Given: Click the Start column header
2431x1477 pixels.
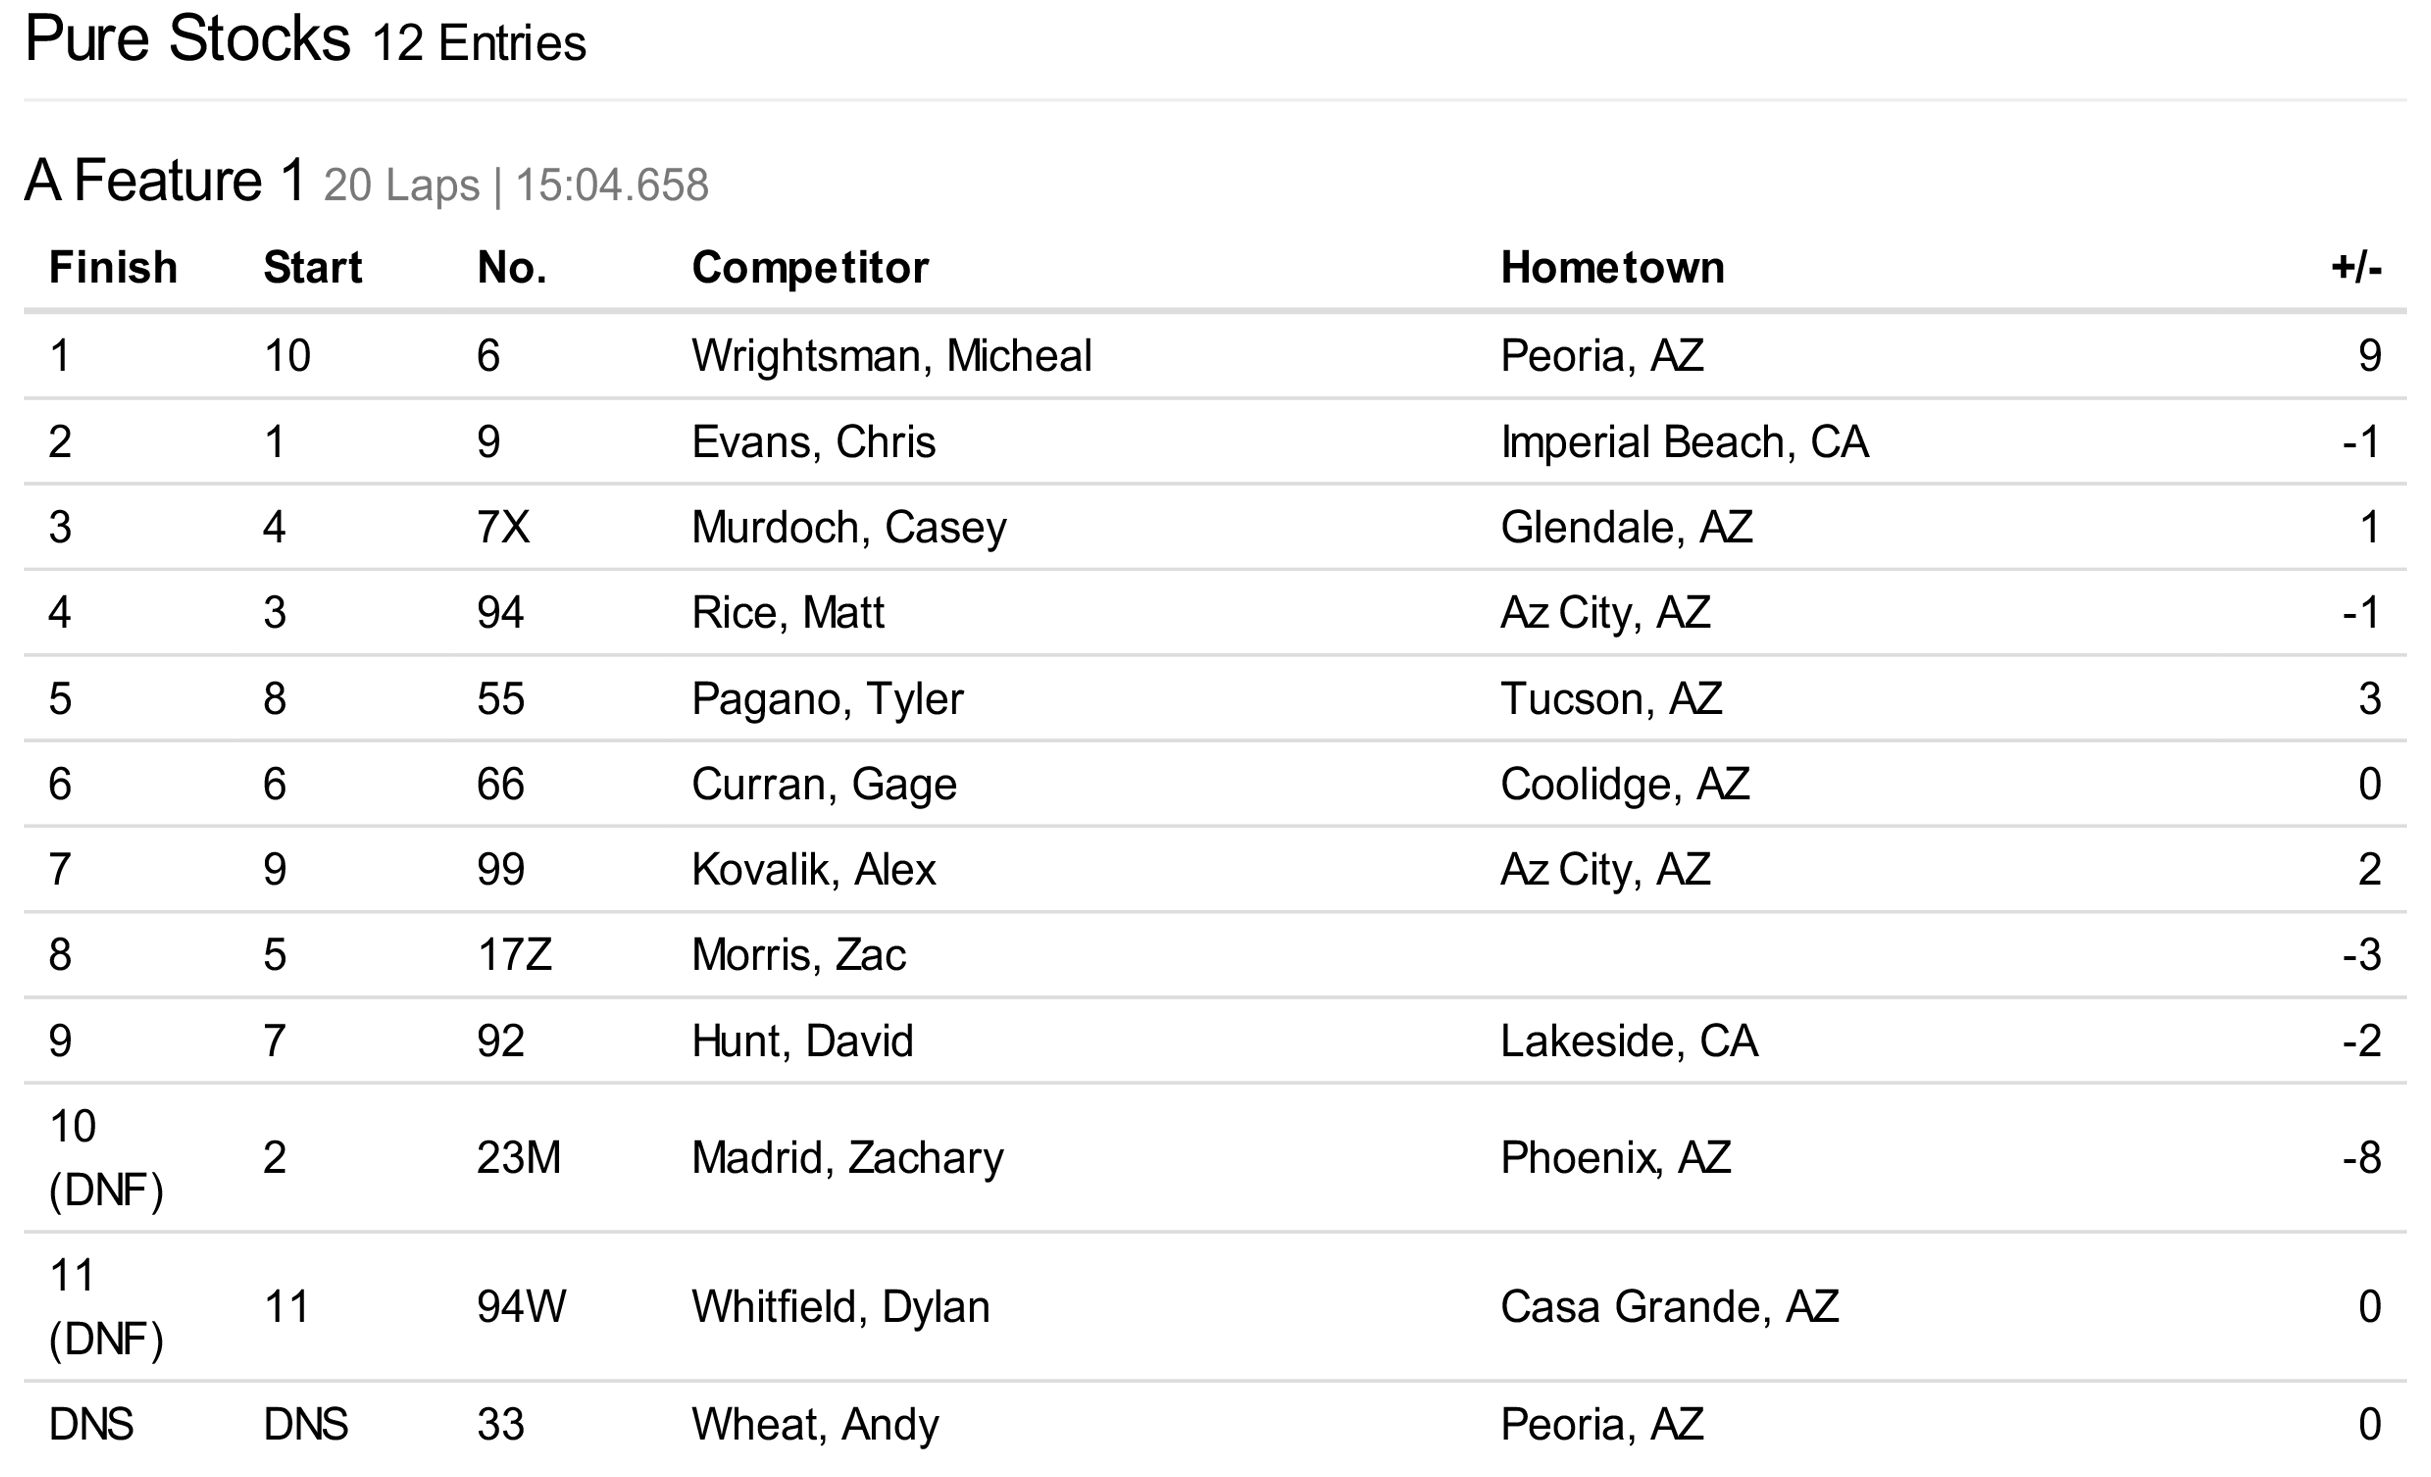Looking at the screenshot, I should (312, 268).
